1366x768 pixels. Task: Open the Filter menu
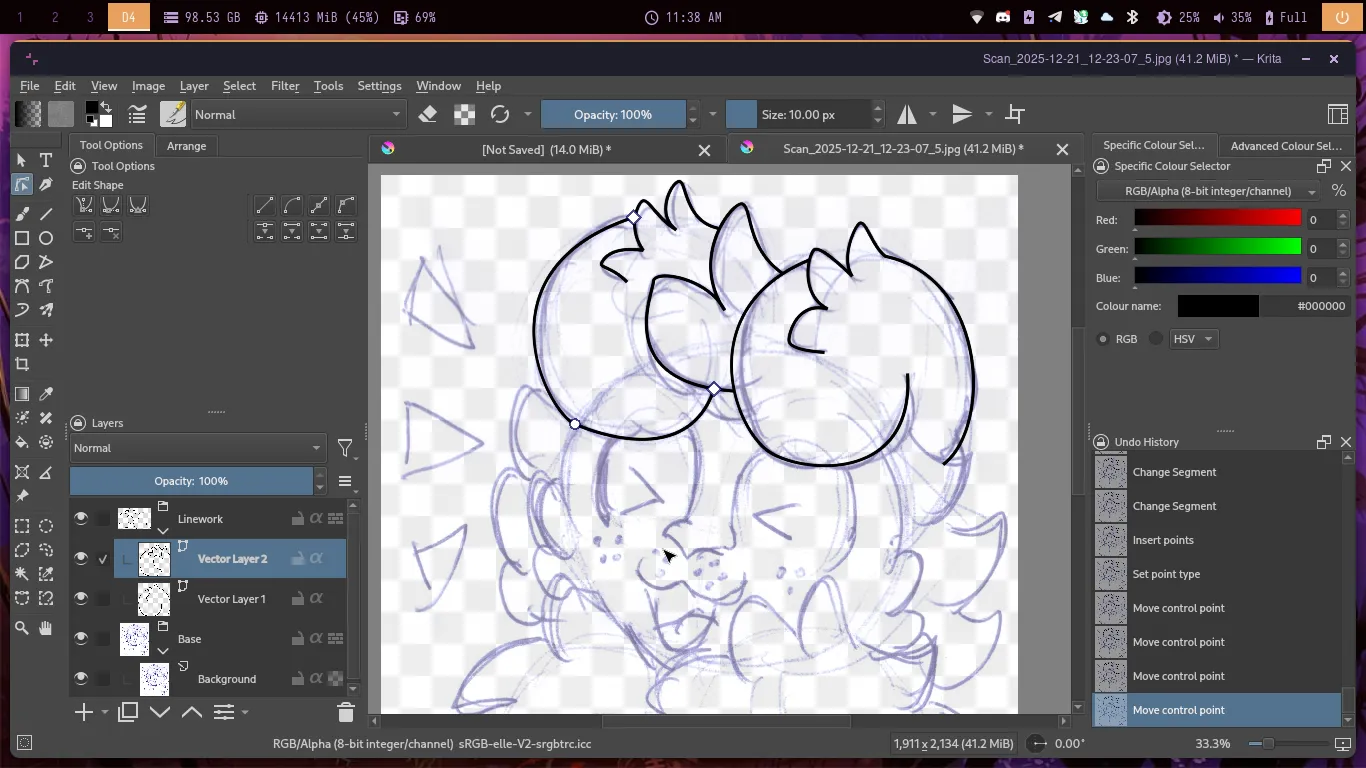pyautogui.click(x=285, y=86)
